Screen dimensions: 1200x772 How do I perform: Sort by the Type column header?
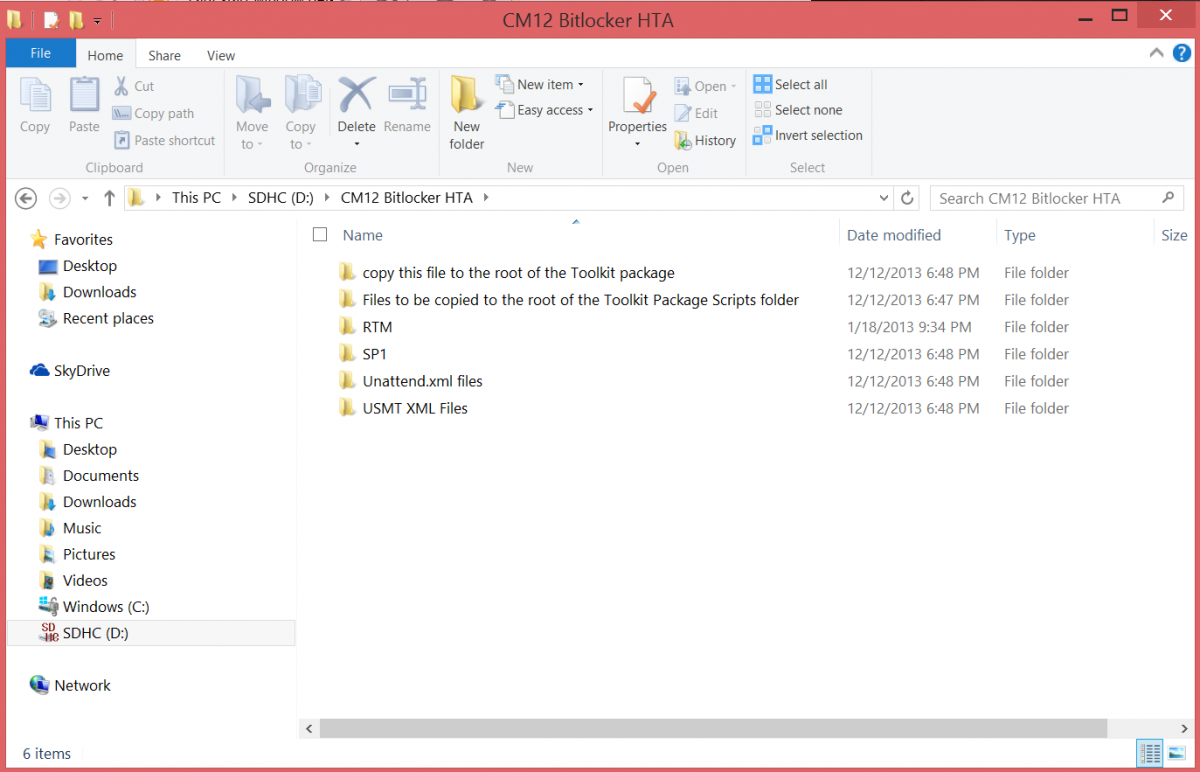point(1020,235)
